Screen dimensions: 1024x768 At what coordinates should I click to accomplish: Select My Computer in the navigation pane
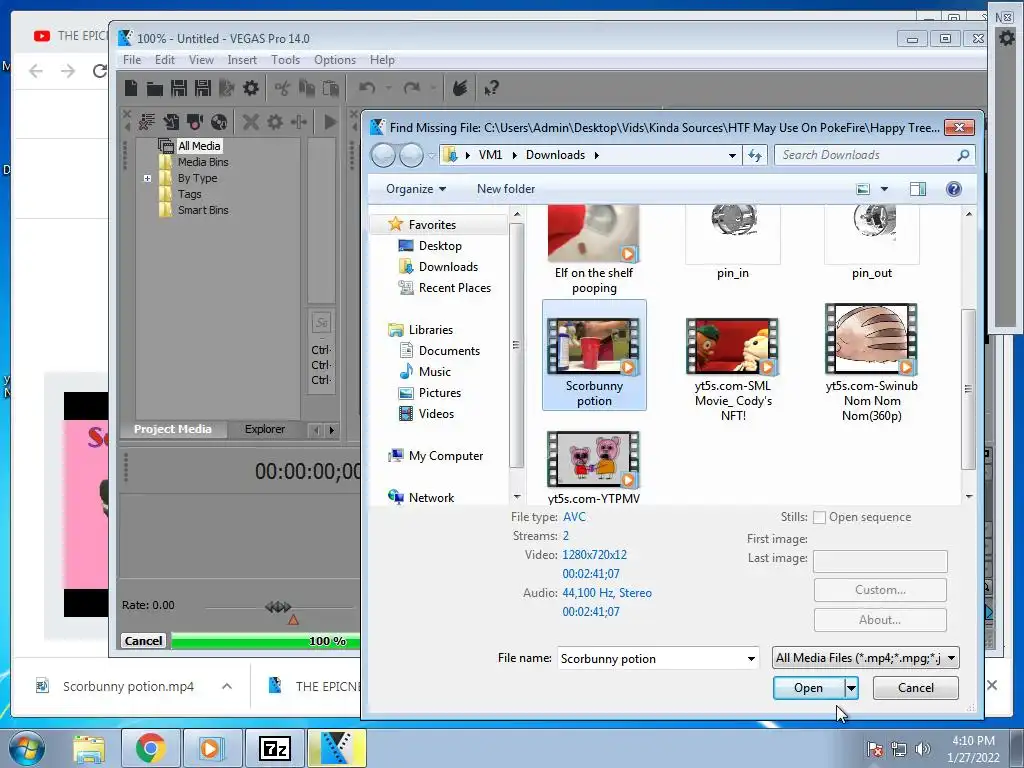(446, 456)
